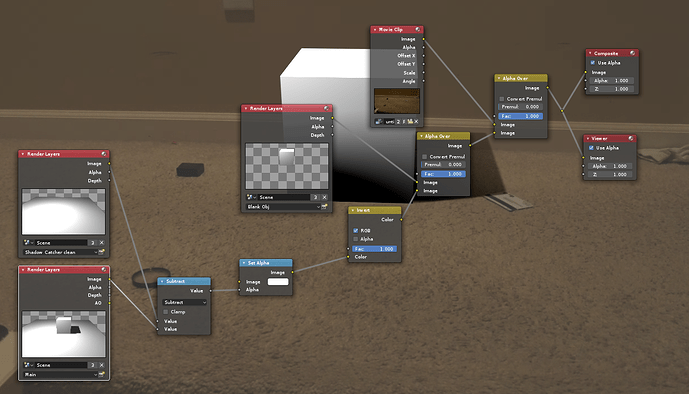689x394 pixels.
Task: Click render-layer button beside Blank Obj layer
Action: point(324,206)
